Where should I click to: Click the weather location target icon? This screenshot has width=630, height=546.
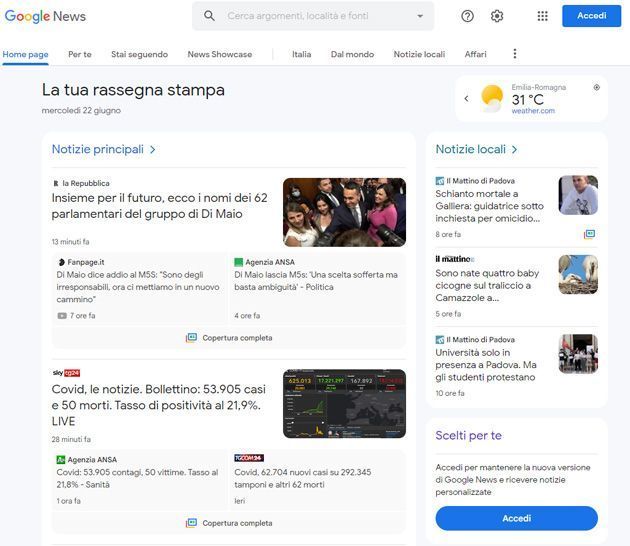point(596,88)
